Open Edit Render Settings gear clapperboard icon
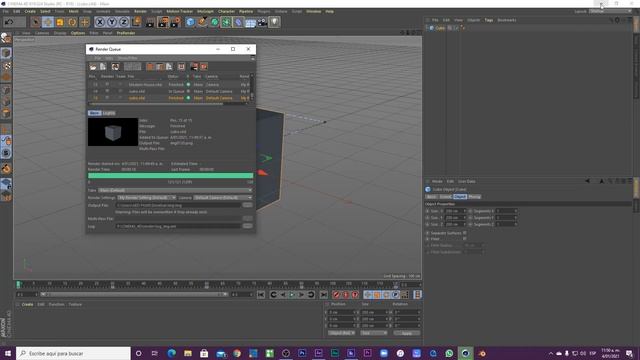Image resolution: width=640 pixels, height=360 pixels. 176,22
